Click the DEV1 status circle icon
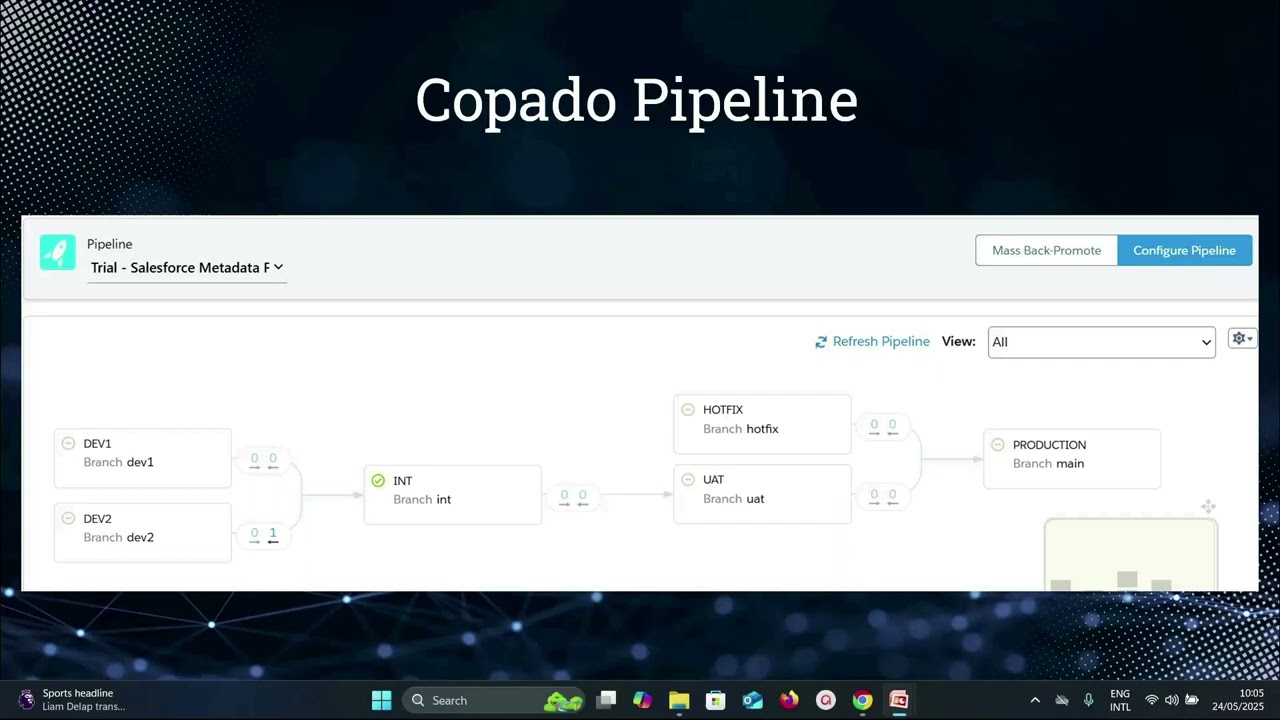Image resolution: width=1280 pixels, height=720 pixels. [68, 443]
